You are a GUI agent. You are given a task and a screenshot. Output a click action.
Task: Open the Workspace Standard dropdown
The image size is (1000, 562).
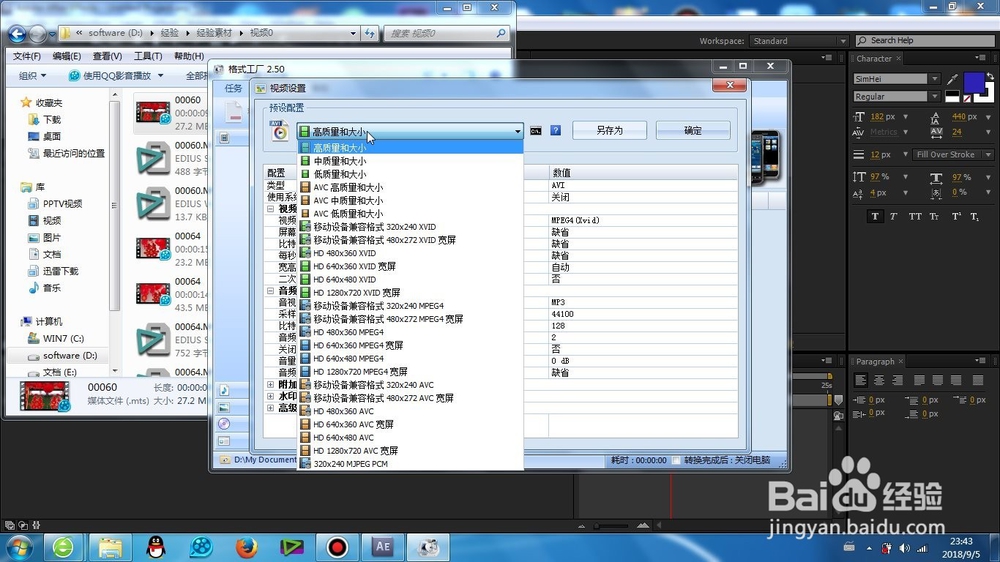(x=798, y=41)
